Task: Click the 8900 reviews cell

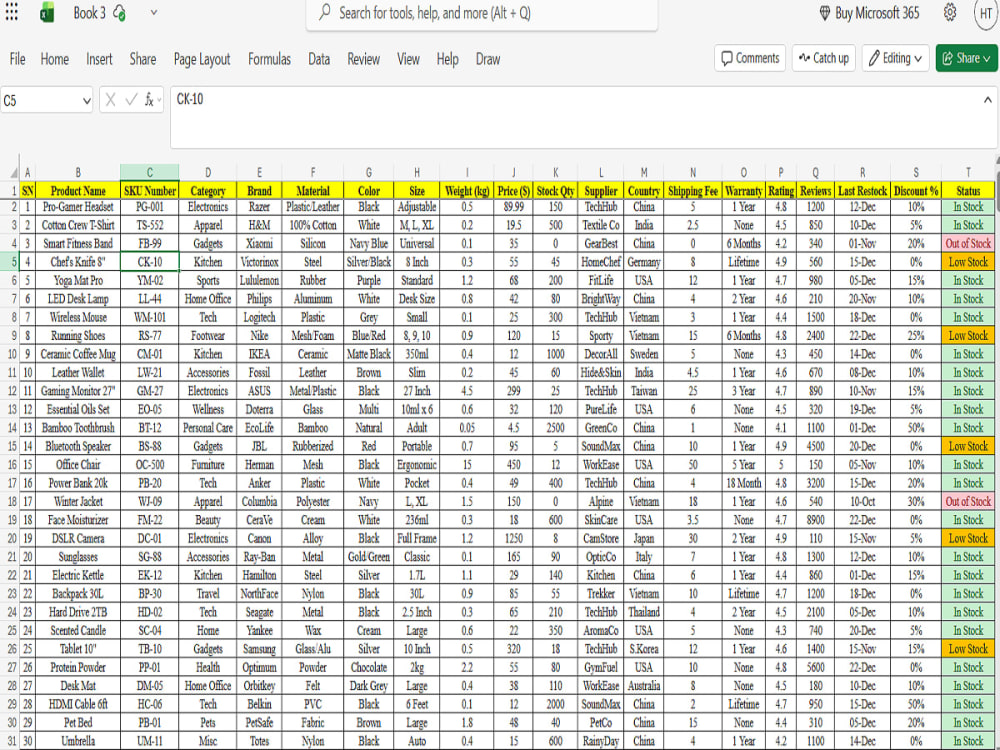Action: (815, 520)
